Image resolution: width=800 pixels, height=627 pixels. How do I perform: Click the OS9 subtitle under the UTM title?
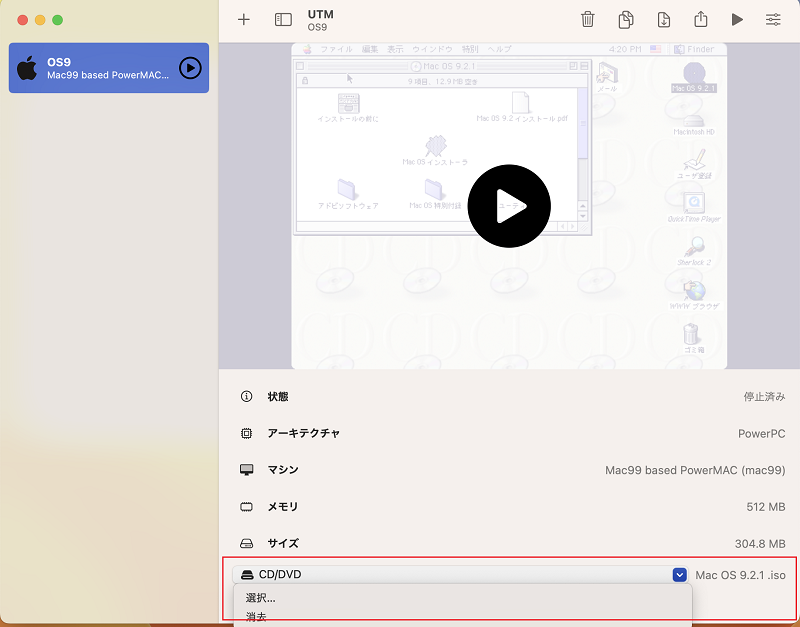tap(317, 27)
